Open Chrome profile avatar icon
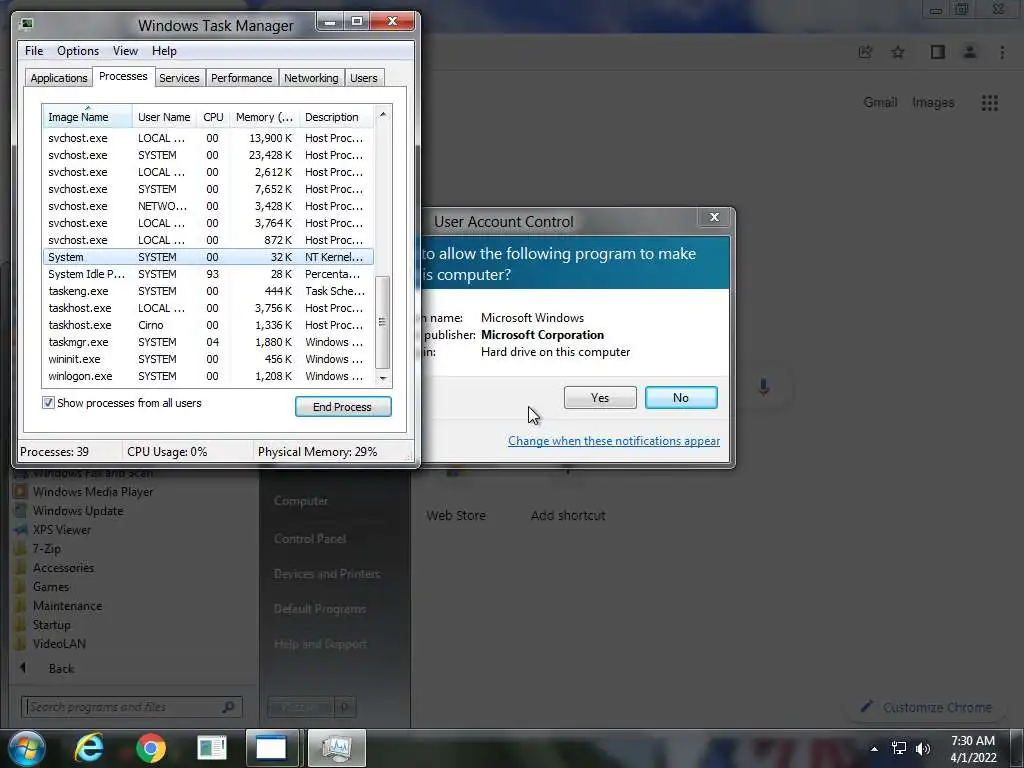This screenshot has height=768, width=1024. pos(970,52)
